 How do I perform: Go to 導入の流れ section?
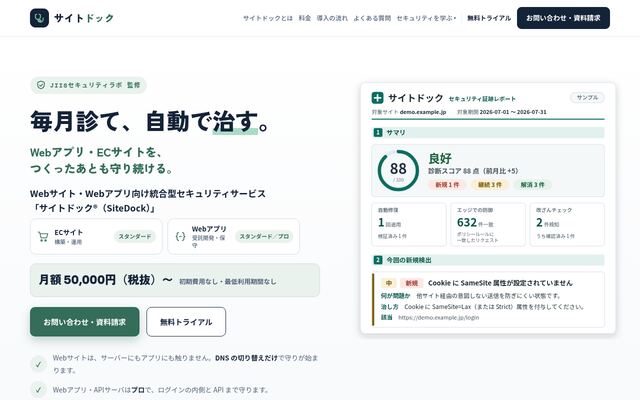click(x=332, y=18)
